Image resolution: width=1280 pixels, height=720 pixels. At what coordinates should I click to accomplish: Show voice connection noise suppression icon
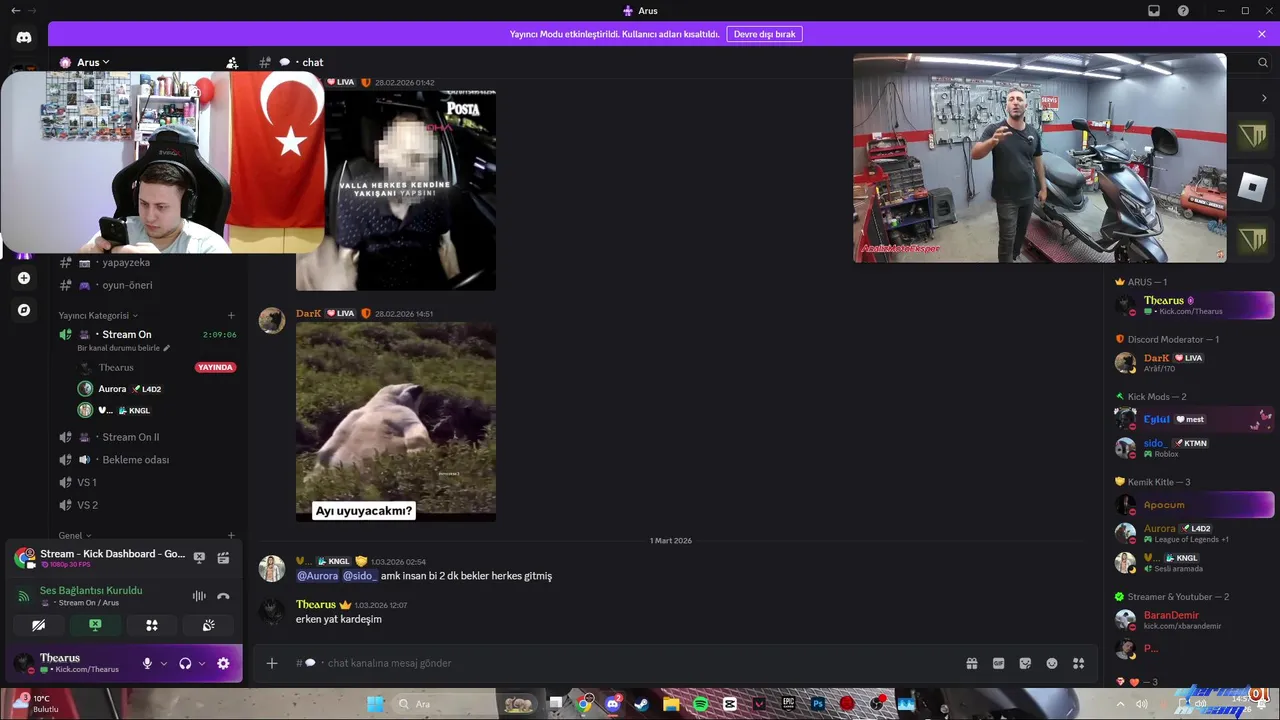[x=199, y=596]
